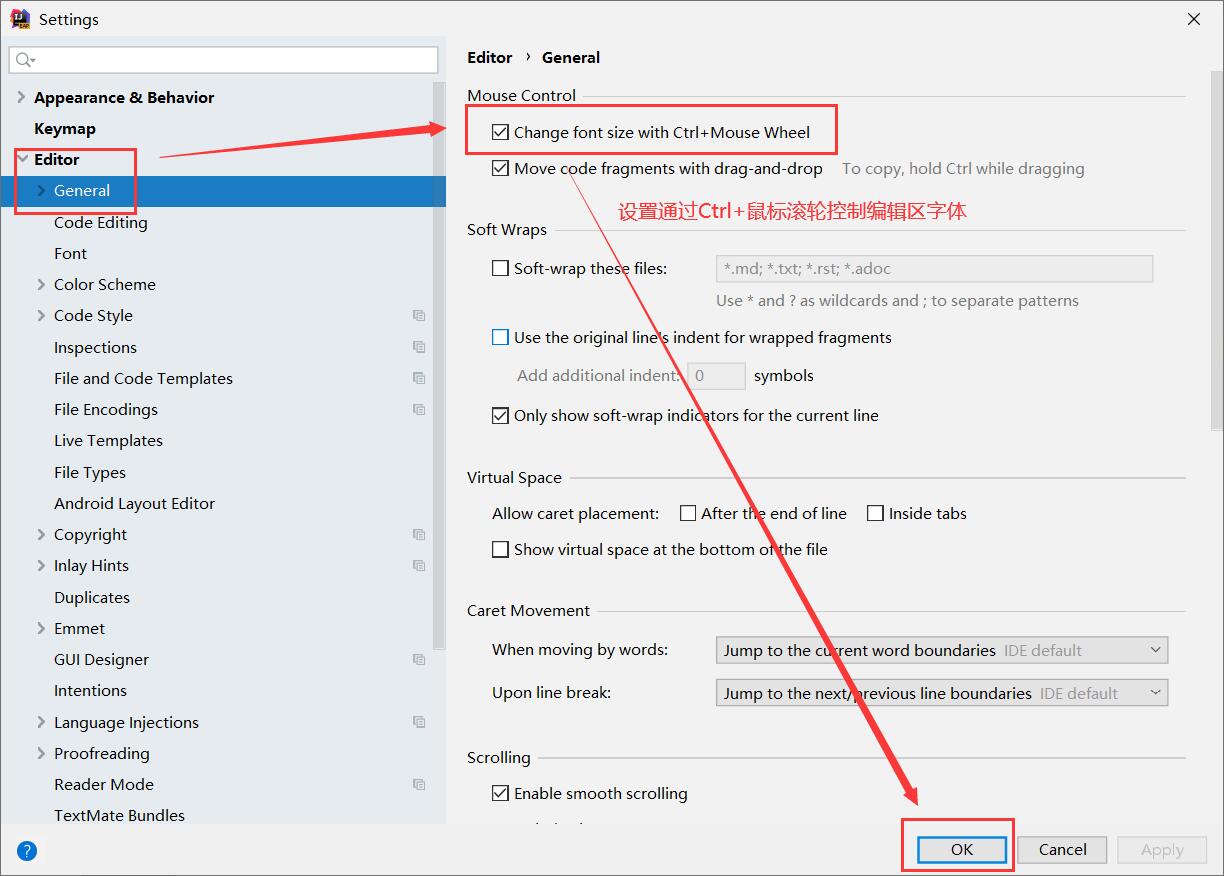The width and height of the screenshot is (1224, 876).
Task: Expand Inlay Hints node arrow
Action: click(x=41, y=565)
